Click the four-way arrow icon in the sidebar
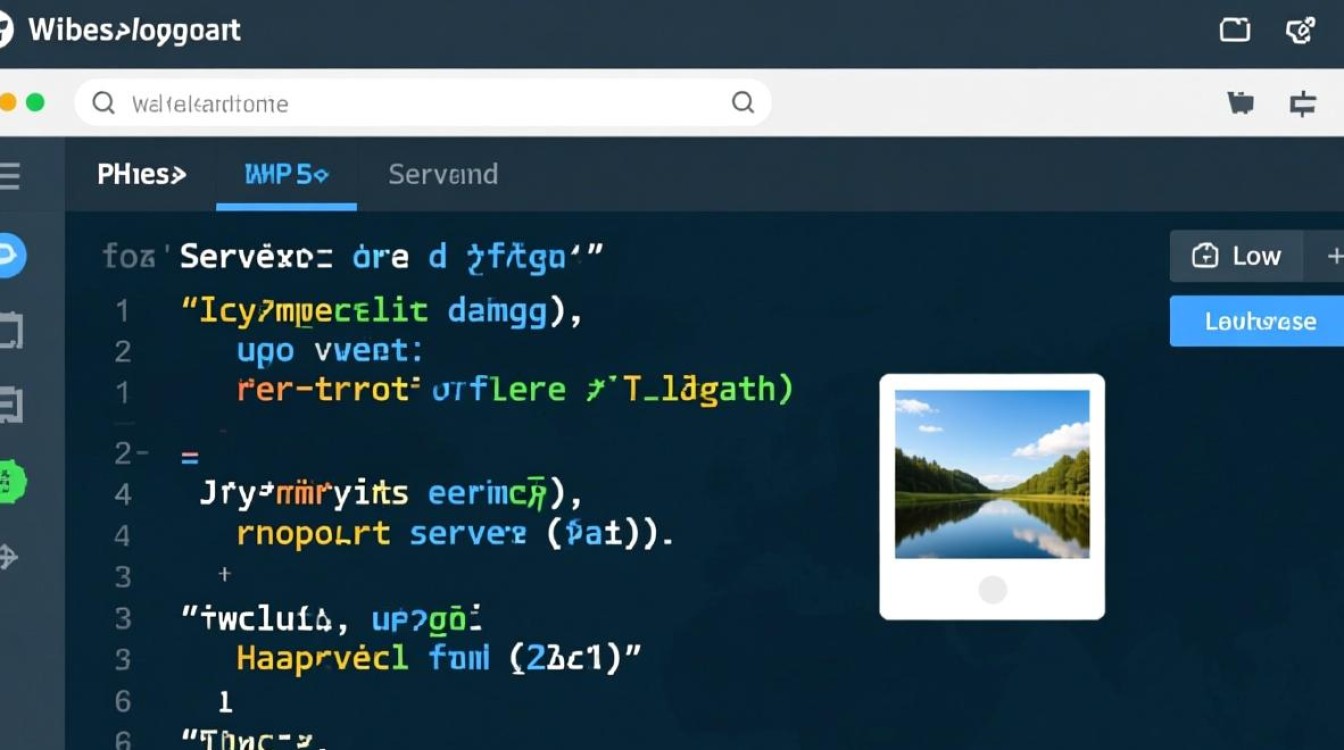 click(x=8, y=557)
